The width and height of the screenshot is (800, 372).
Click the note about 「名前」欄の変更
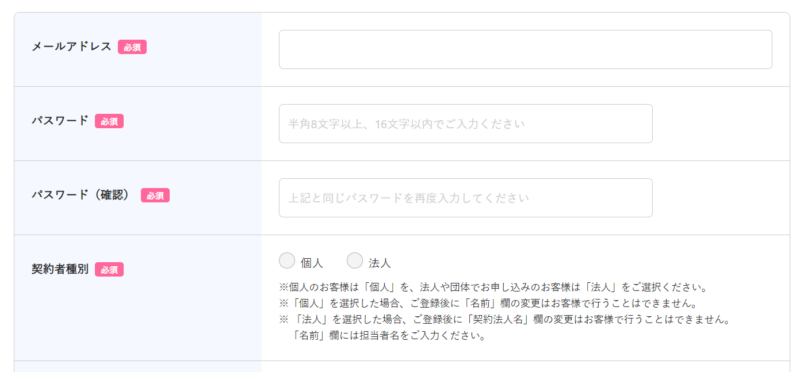pos(488,304)
